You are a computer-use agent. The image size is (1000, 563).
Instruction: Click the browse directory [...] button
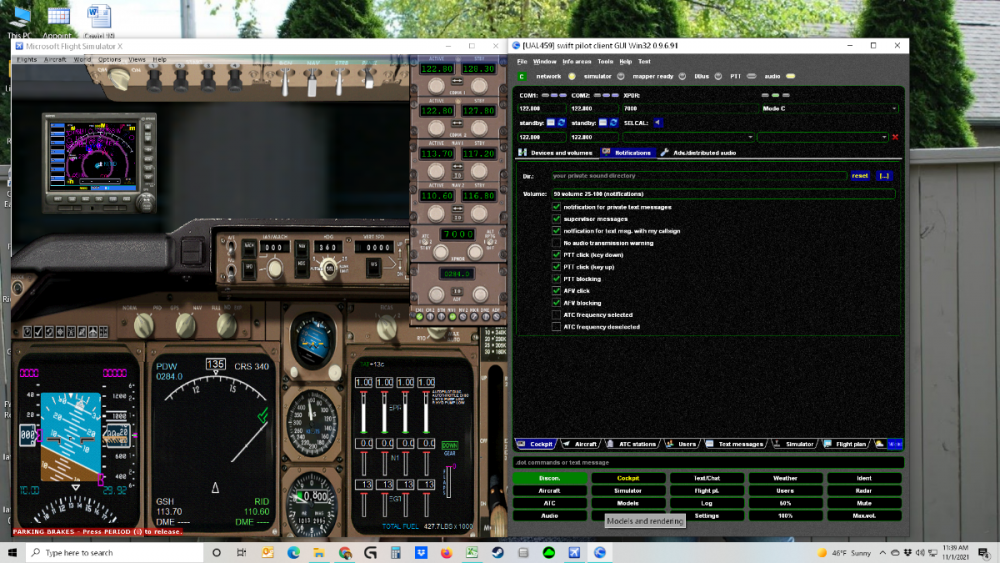pos(884,176)
